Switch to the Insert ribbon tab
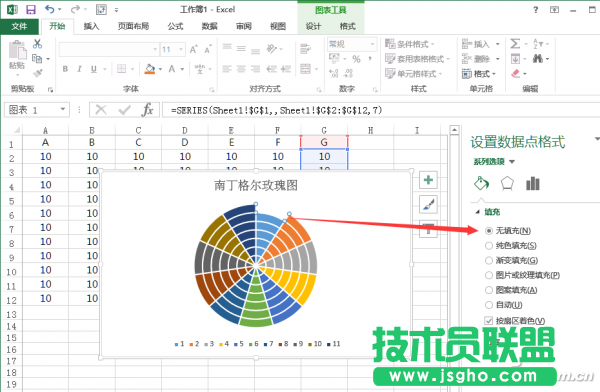The image size is (600, 392). pyautogui.click(x=91, y=26)
